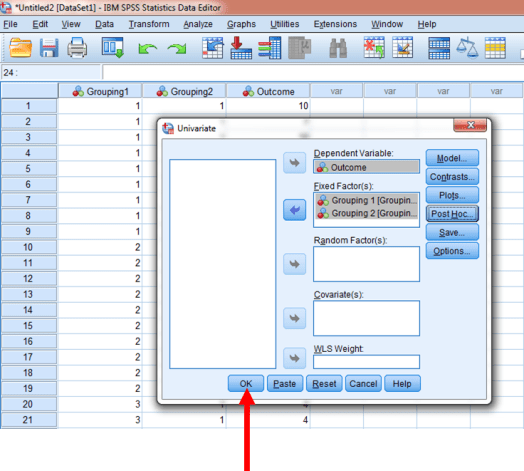Open the Extensions menu

(x=335, y=24)
